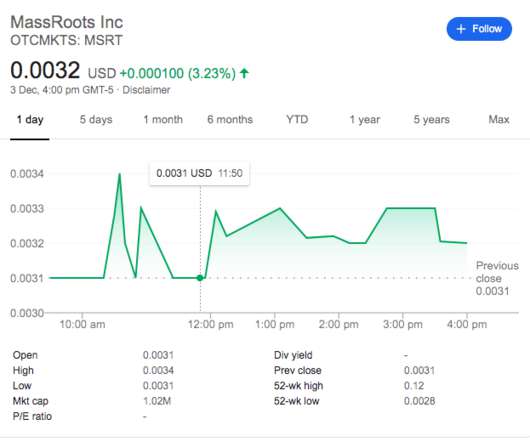Viewport: 530px width, 442px height.
Task: Click the Prev close label
Action: pyautogui.click(x=297, y=370)
